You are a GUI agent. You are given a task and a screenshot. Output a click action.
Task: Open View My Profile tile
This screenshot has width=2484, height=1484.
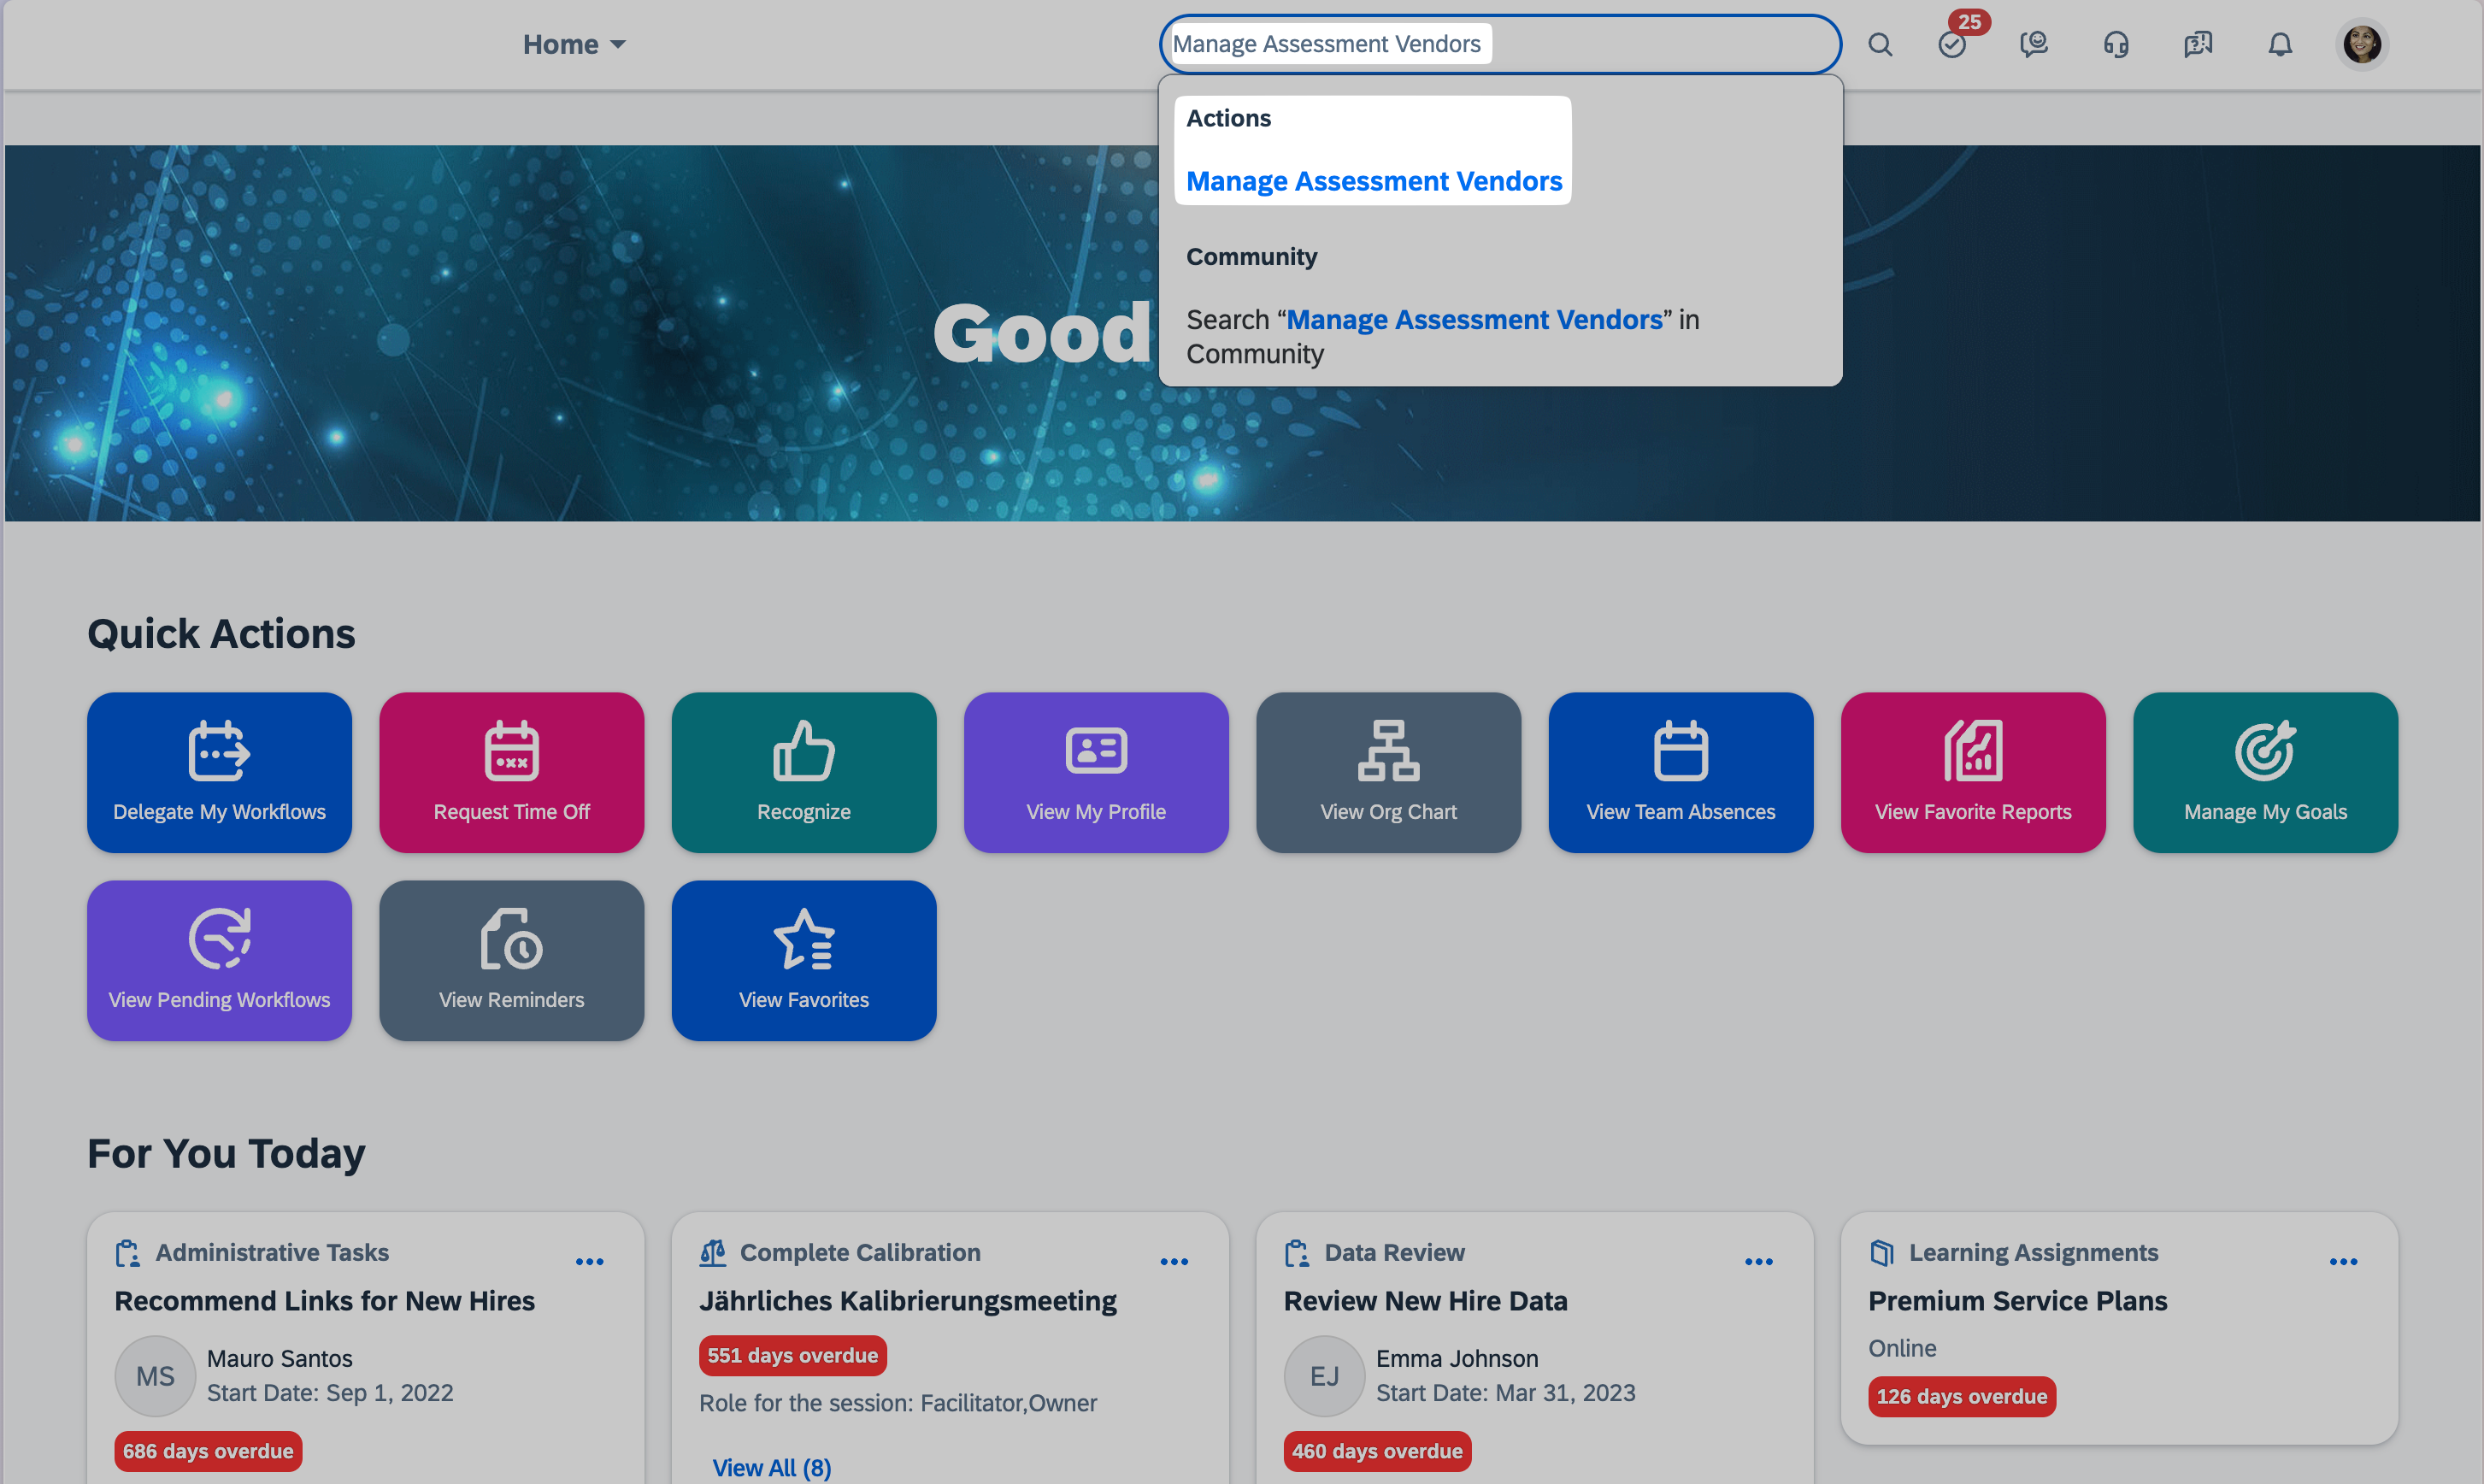click(1096, 772)
